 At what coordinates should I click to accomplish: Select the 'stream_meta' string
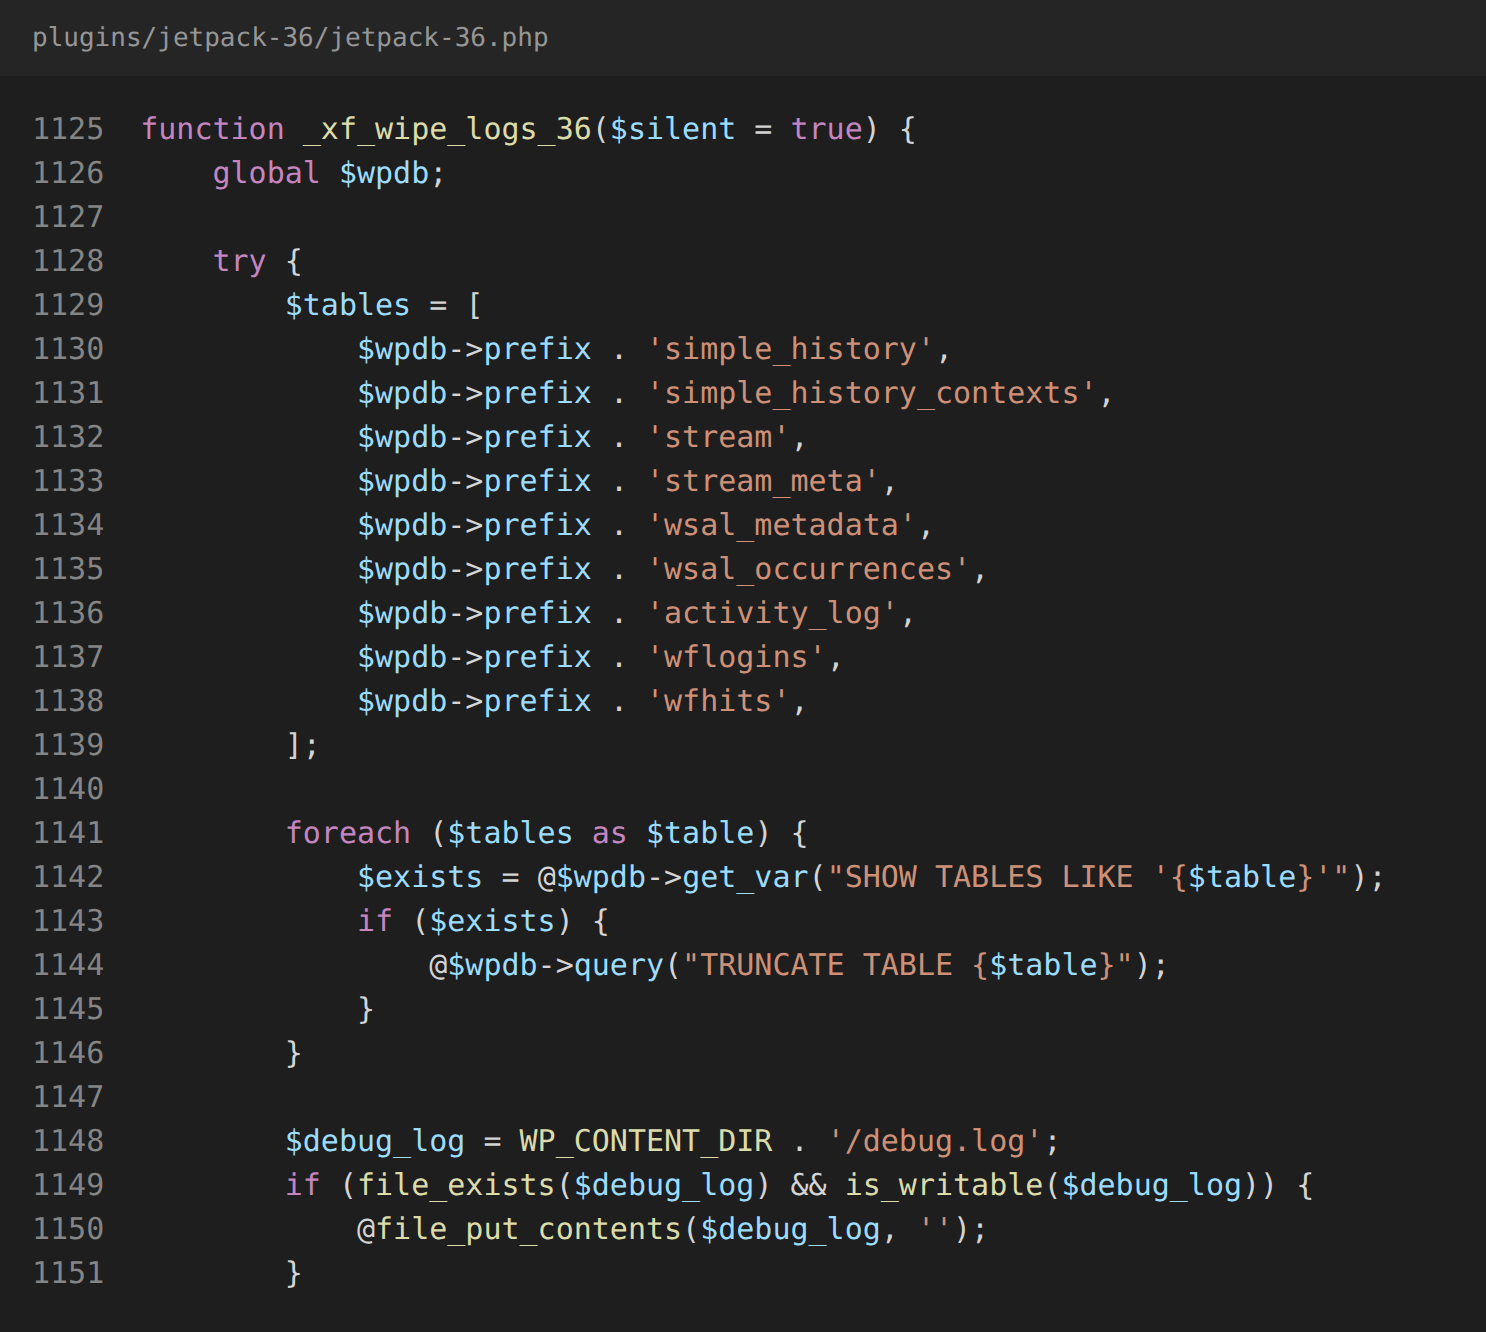763,481
